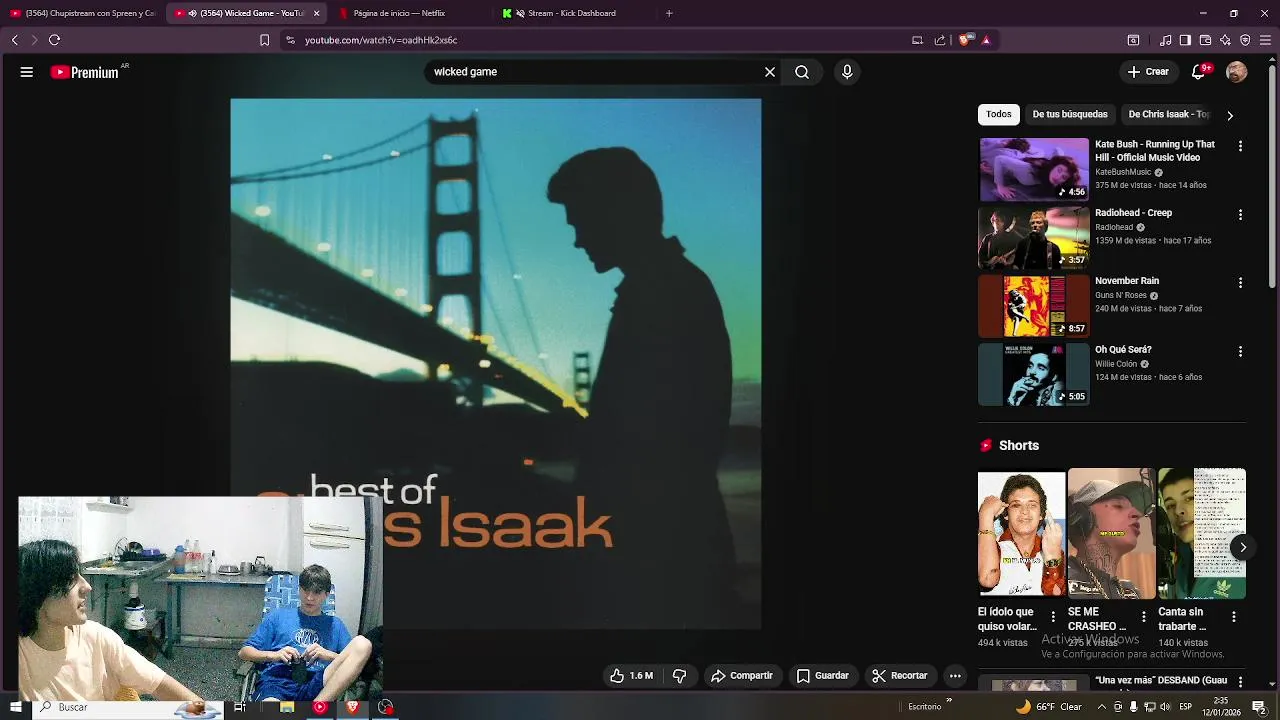1280x720 pixels.
Task: Dislike the video with thumbs down
Action: [680, 676]
